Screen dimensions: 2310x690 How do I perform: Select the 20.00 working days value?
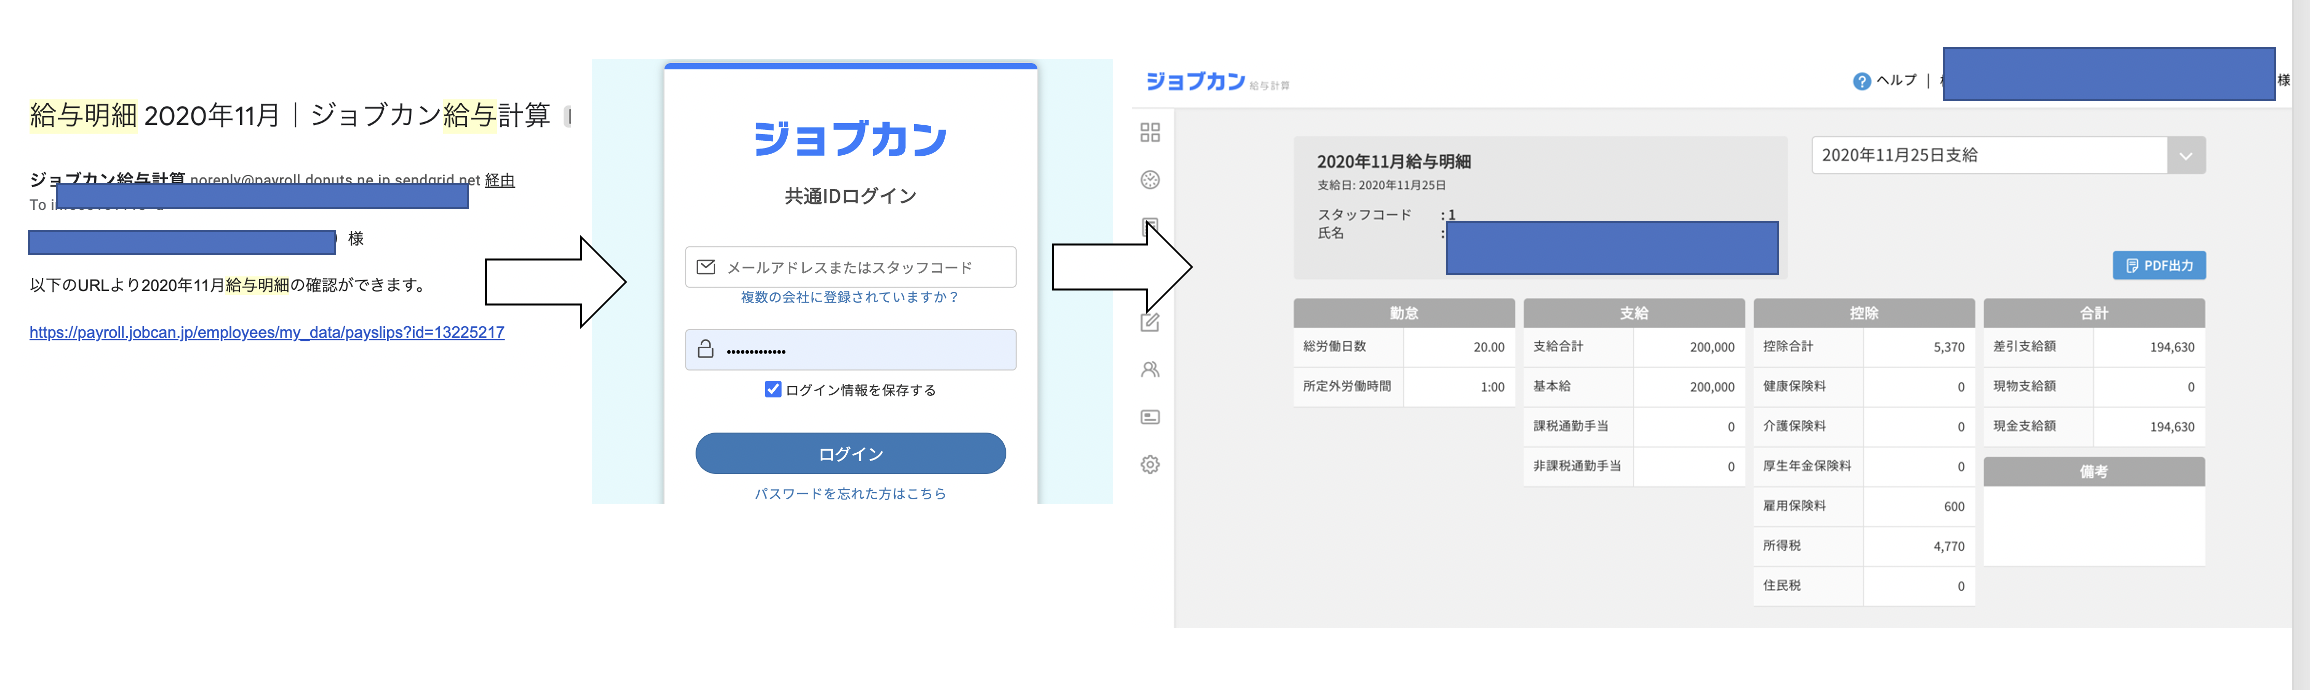1489,347
